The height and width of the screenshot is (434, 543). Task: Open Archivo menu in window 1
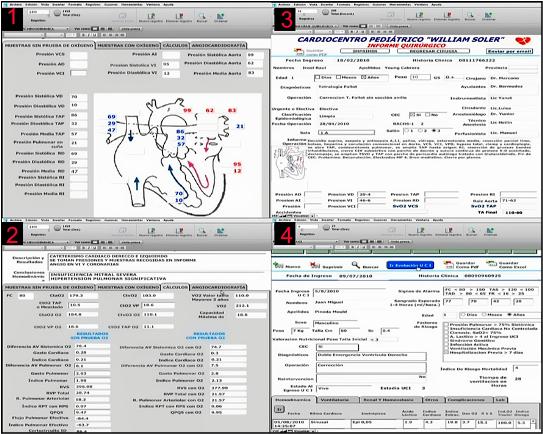pos(15,5)
